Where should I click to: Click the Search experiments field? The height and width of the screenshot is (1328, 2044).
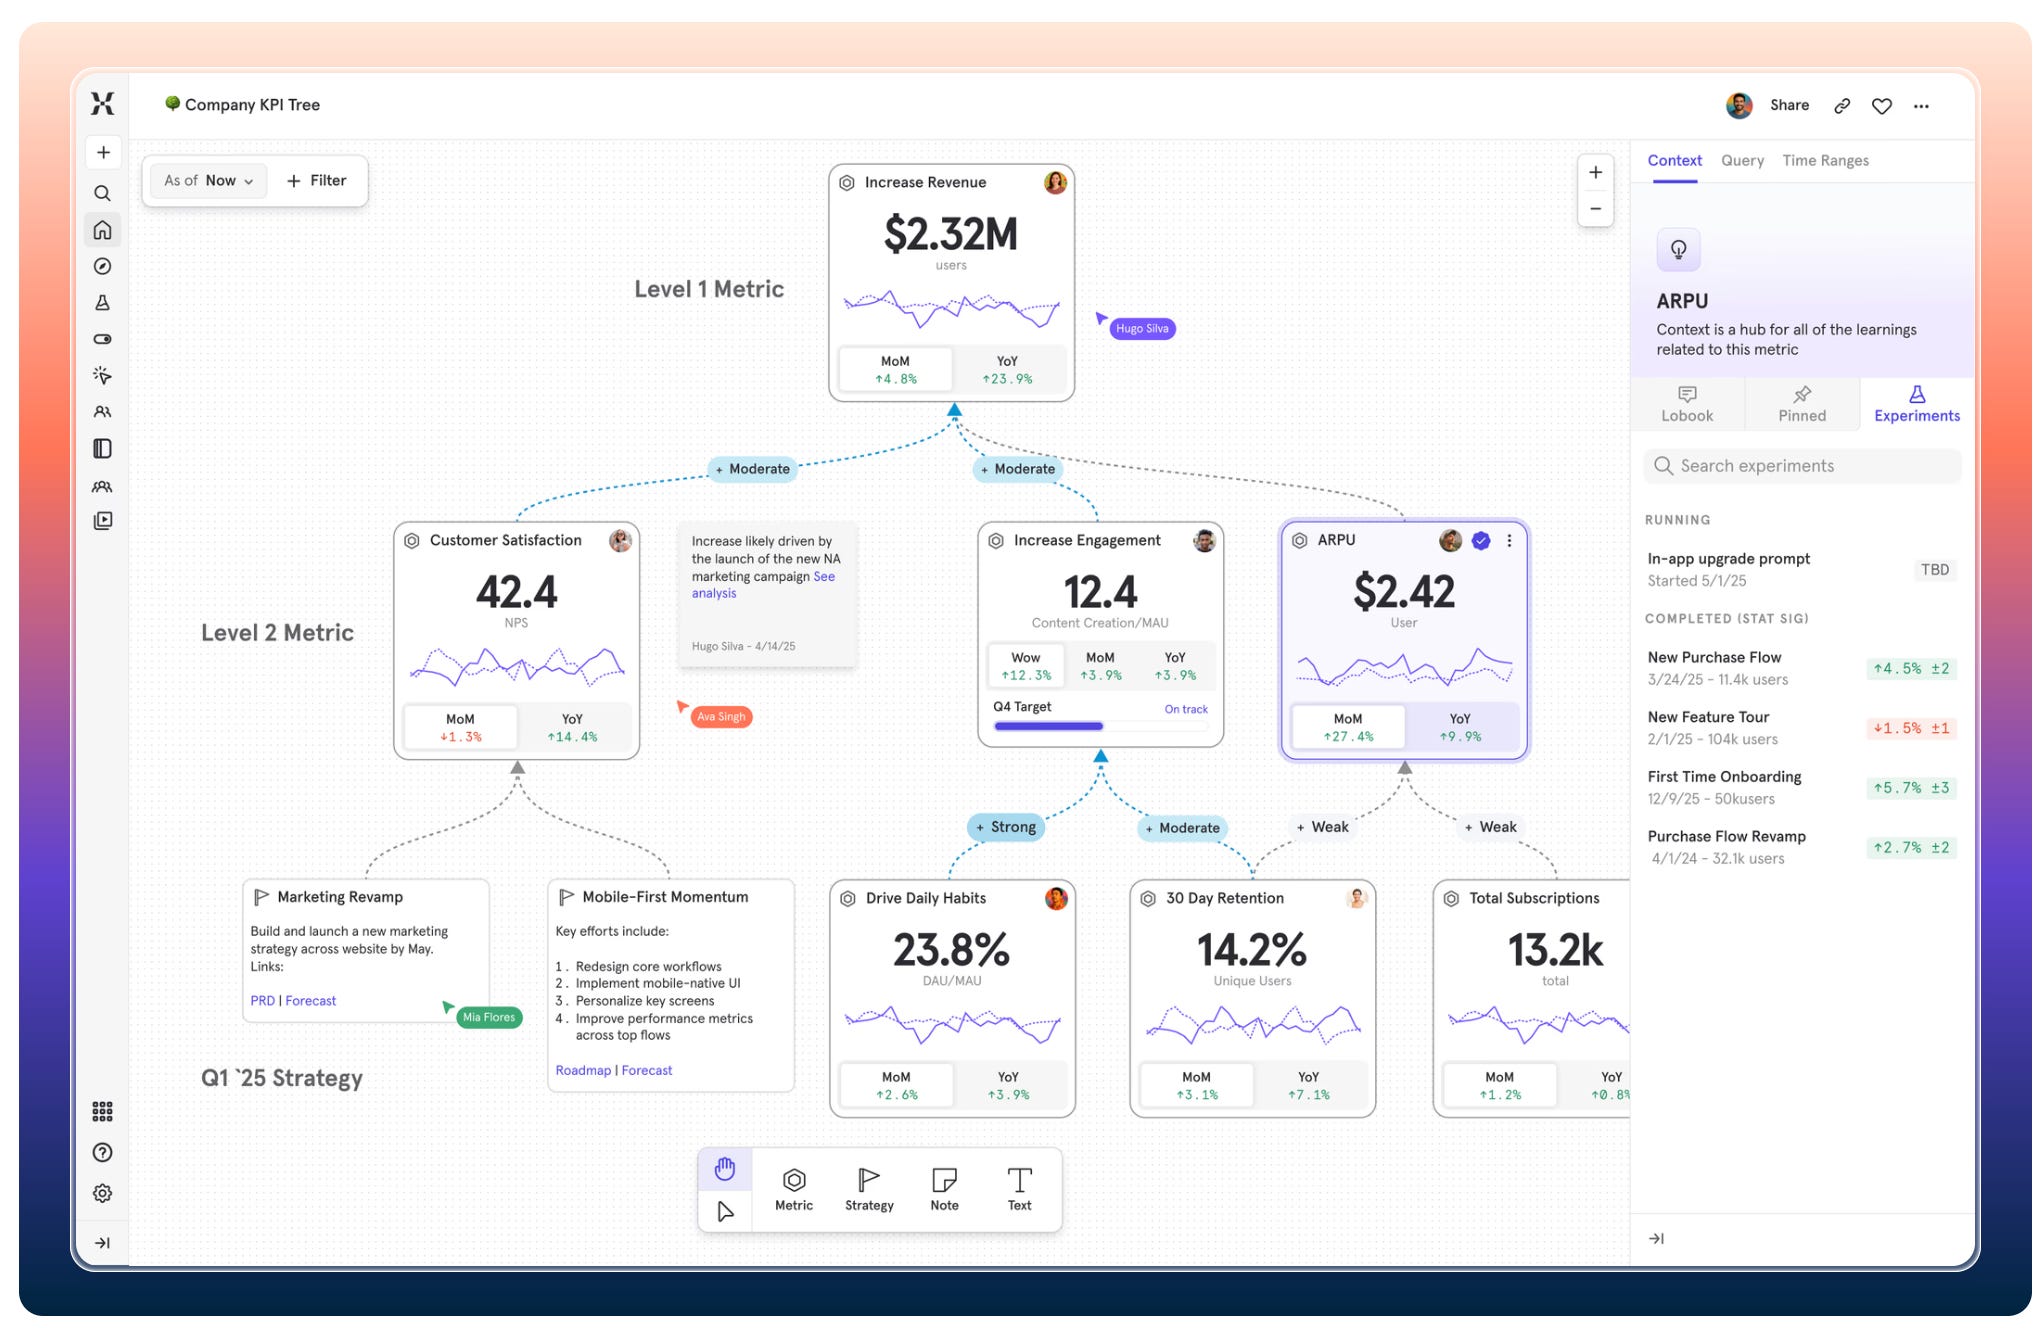tap(1801, 466)
